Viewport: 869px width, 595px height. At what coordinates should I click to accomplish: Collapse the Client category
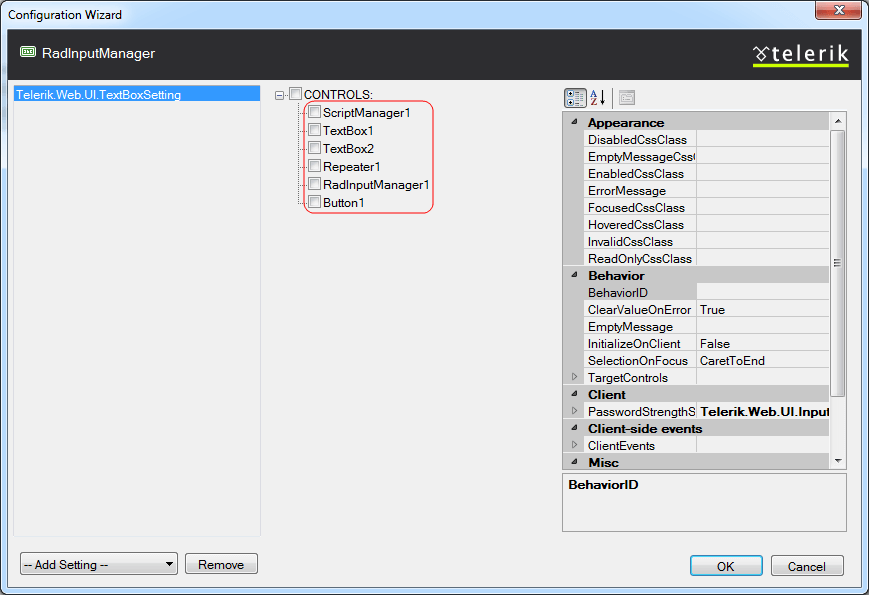coord(574,394)
